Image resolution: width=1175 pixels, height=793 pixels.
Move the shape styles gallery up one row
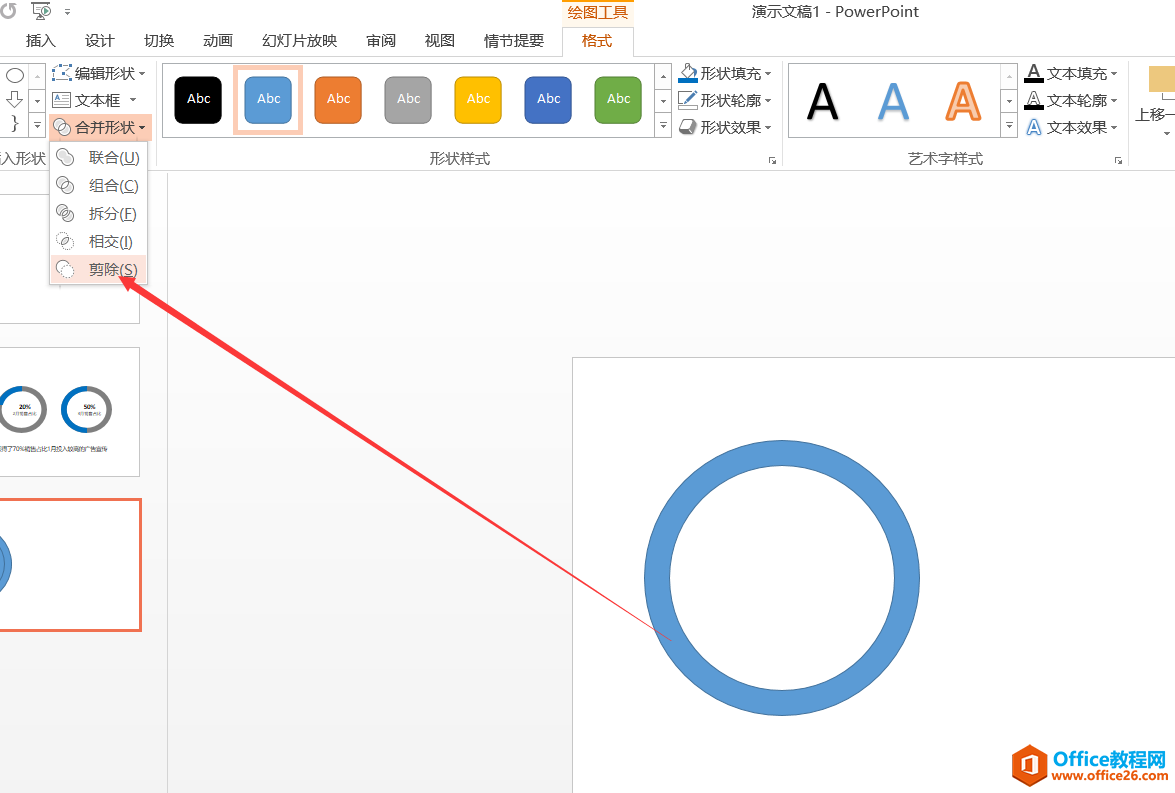663,76
